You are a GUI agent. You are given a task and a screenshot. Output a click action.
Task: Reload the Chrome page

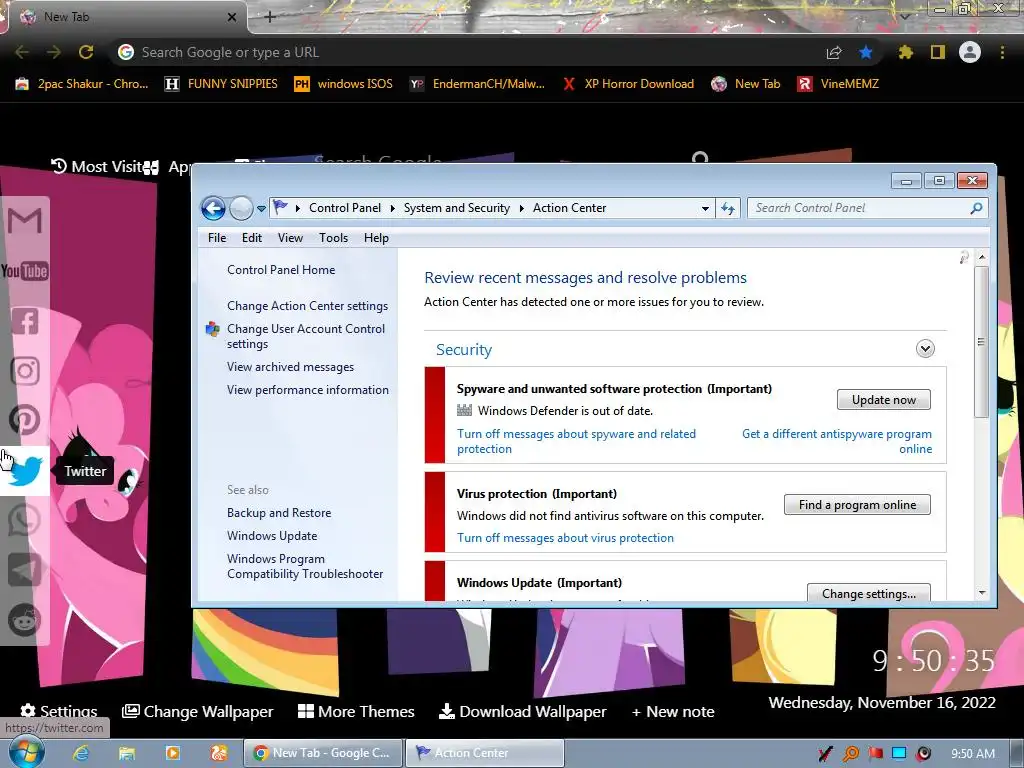86,52
